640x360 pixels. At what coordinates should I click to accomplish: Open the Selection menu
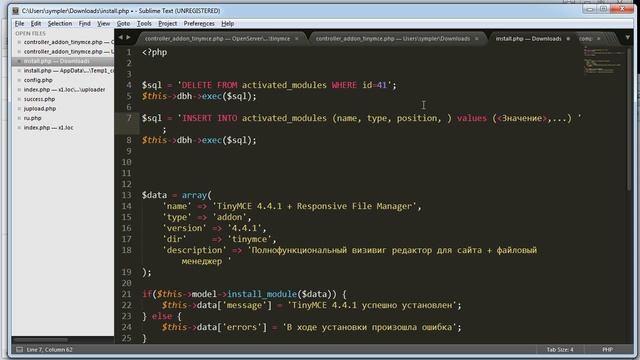60,24
